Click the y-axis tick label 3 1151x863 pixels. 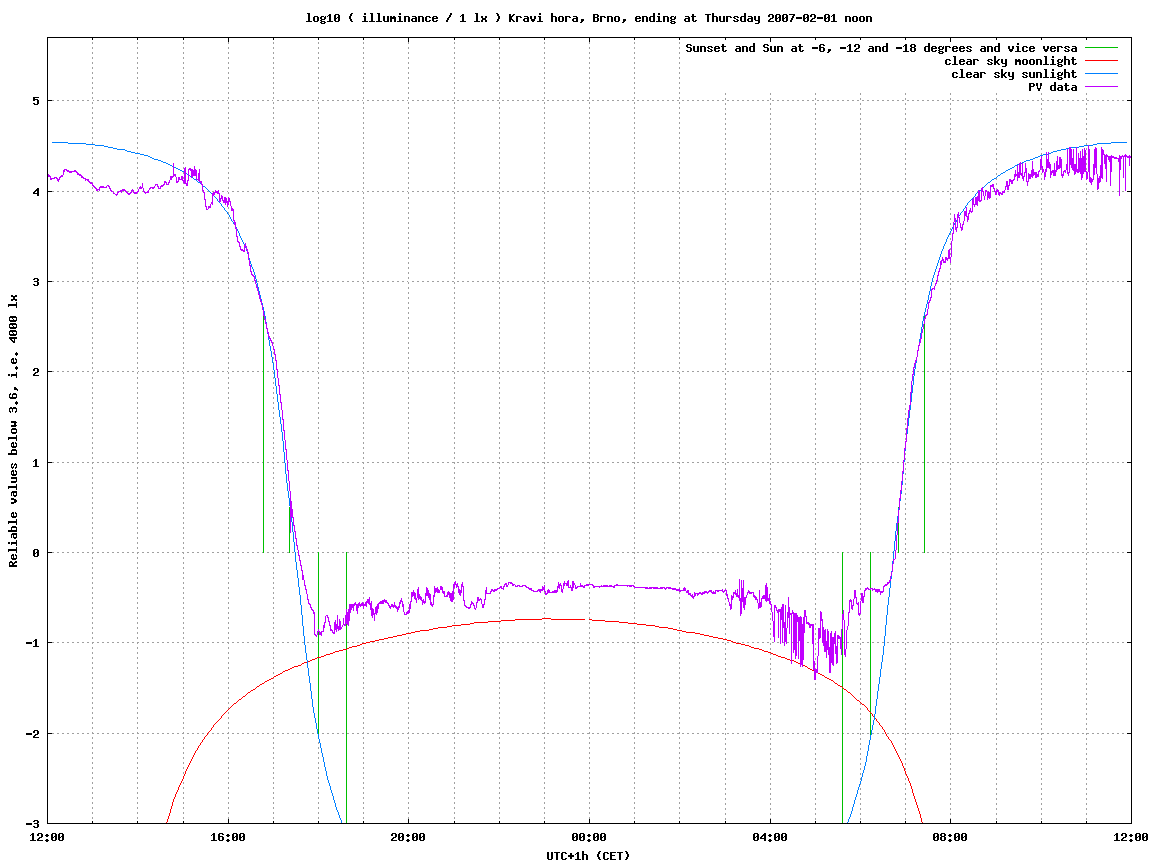[36, 282]
